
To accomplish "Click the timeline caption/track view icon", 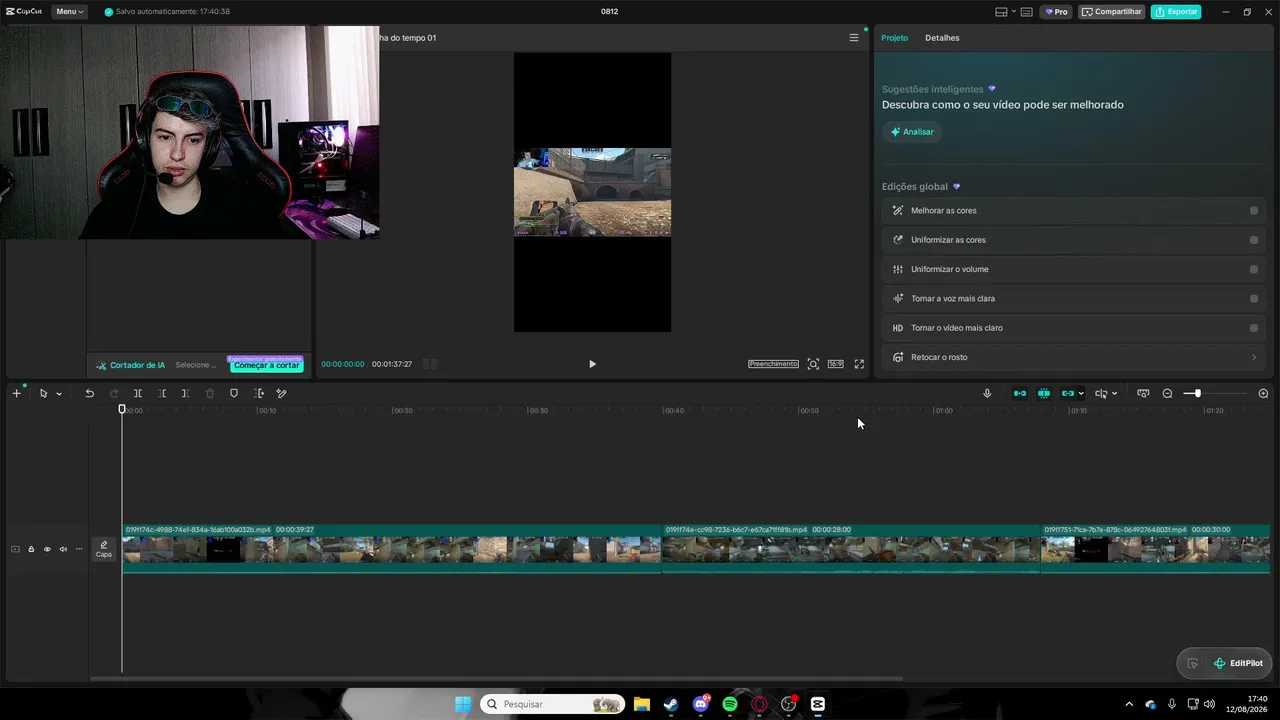I will (1143, 393).
